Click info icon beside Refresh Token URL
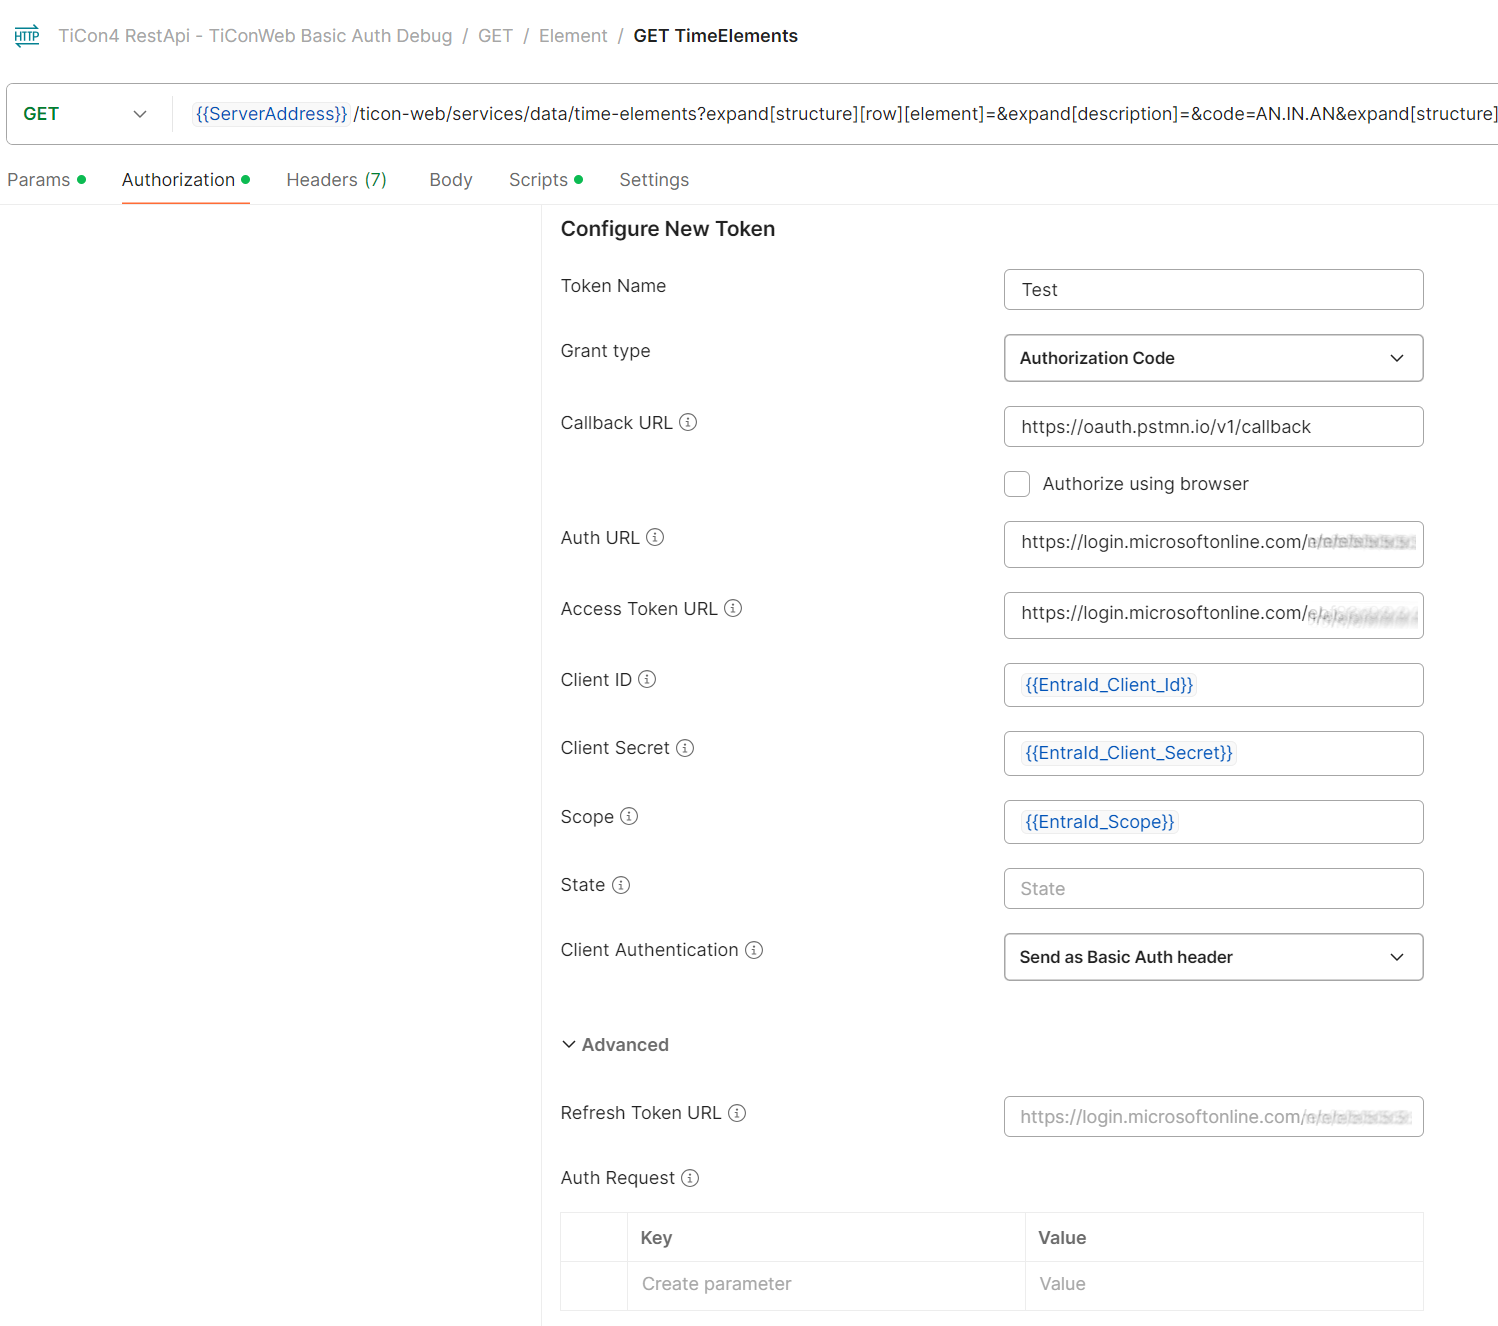Screen dimensions: 1498x1326 [737, 1113]
